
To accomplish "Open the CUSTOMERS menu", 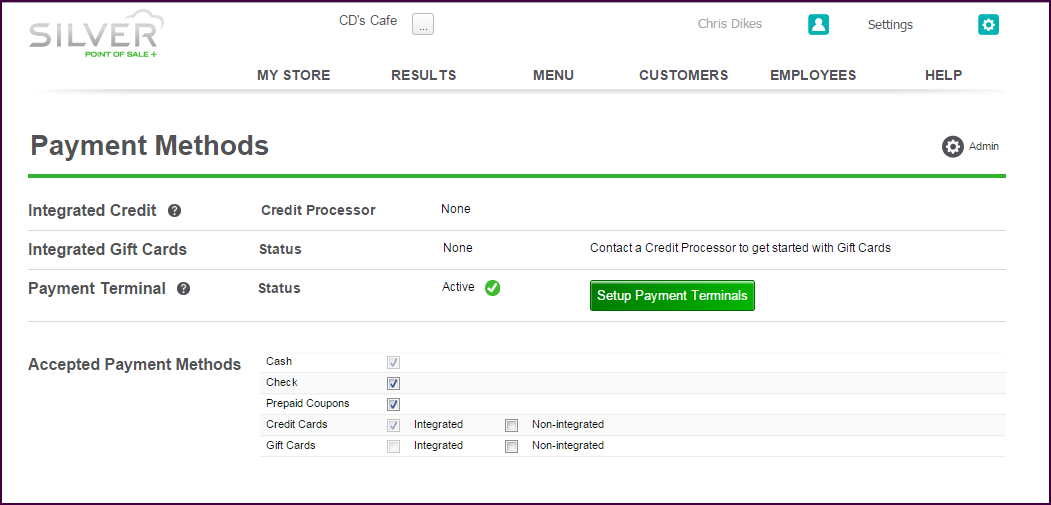I will pyautogui.click(x=683, y=75).
